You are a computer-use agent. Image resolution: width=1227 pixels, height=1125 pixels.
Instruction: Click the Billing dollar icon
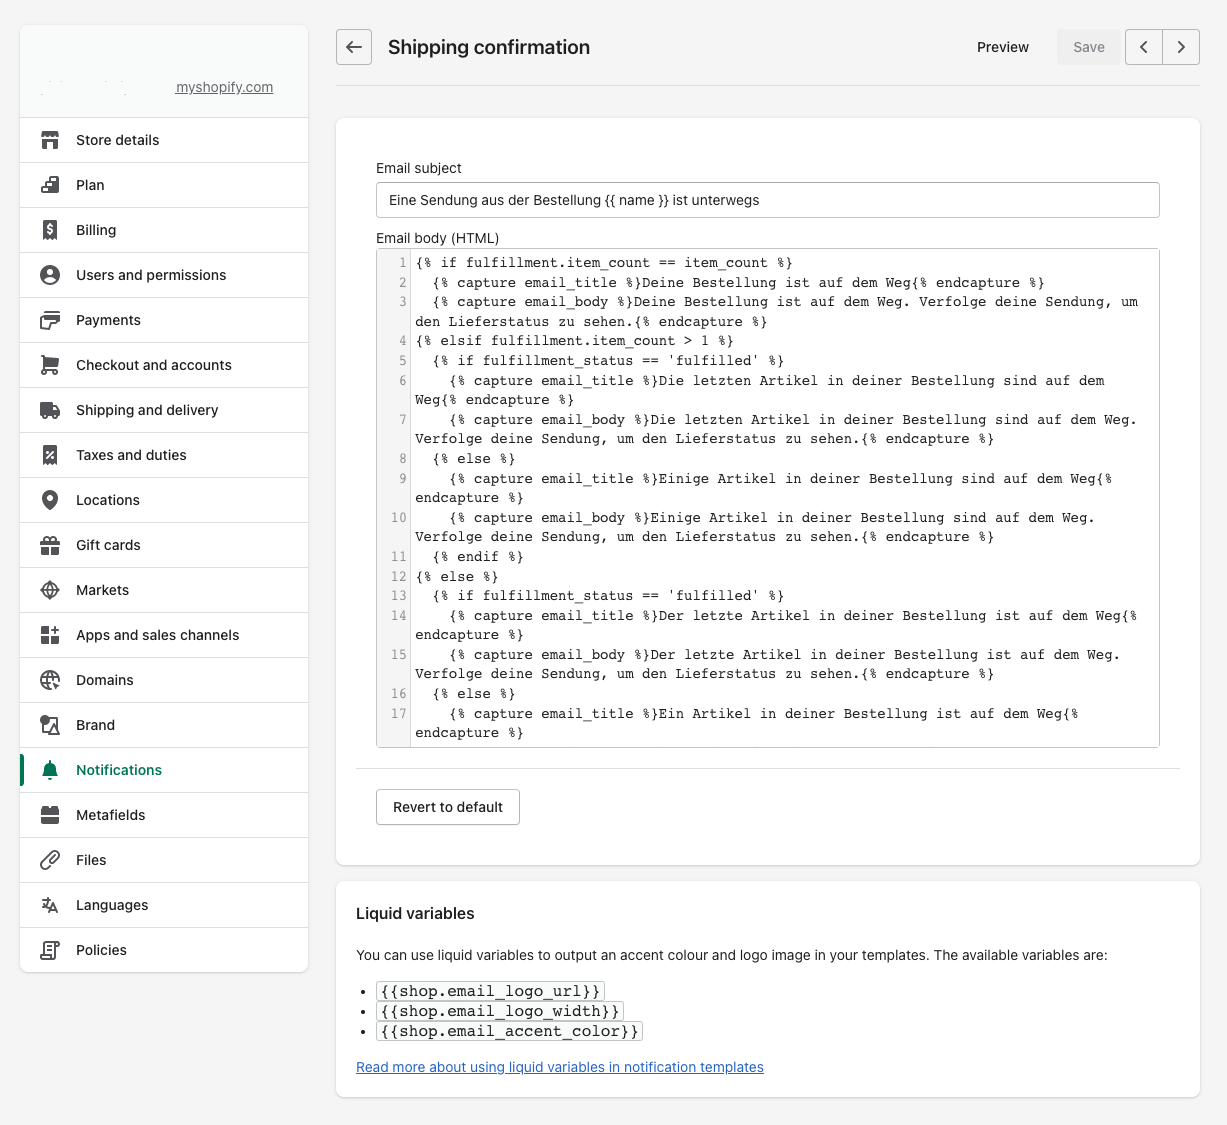50,230
